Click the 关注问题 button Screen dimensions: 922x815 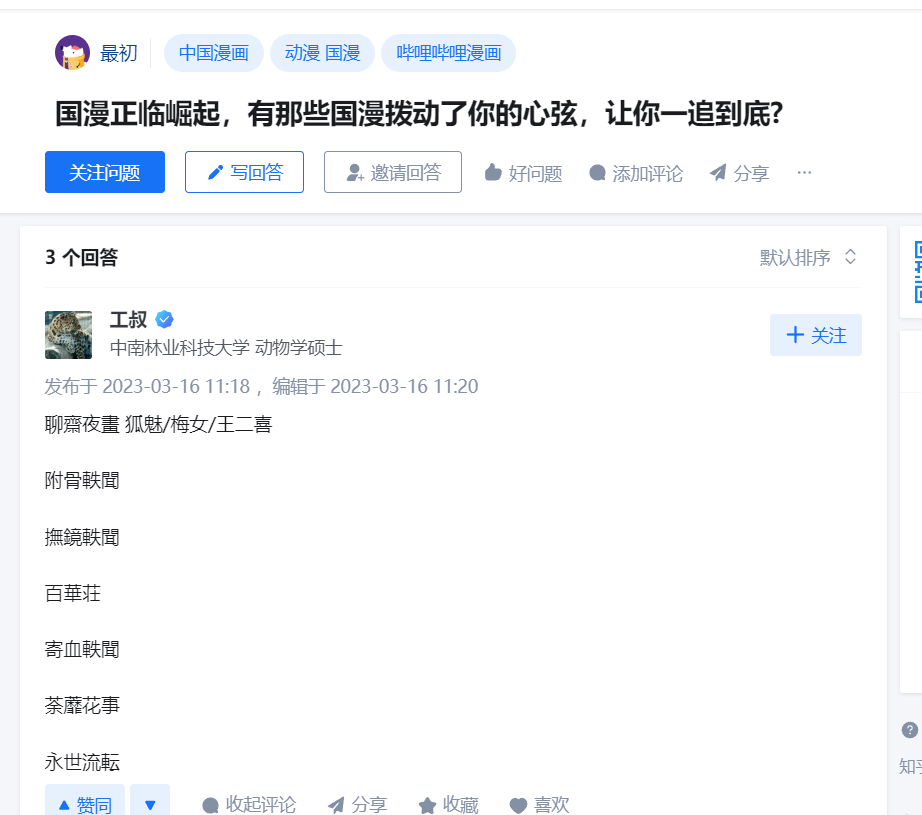pos(105,172)
